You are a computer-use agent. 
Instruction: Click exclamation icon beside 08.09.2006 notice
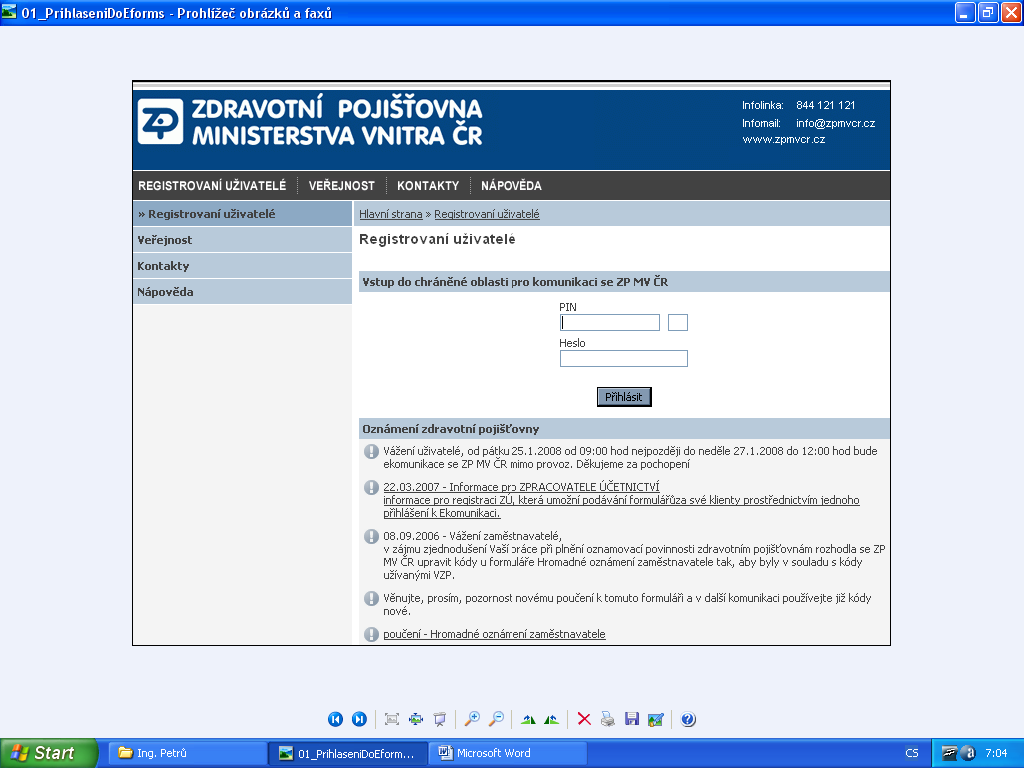(371, 536)
